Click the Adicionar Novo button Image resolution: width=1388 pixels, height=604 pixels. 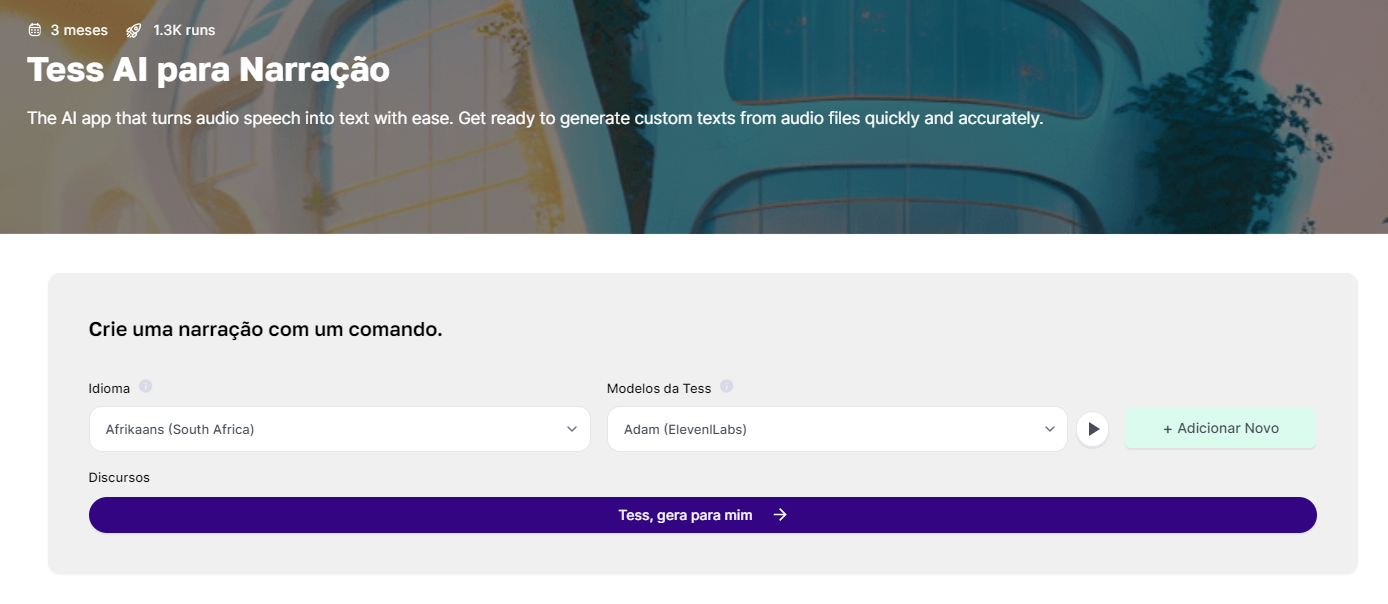click(x=1220, y=428)
